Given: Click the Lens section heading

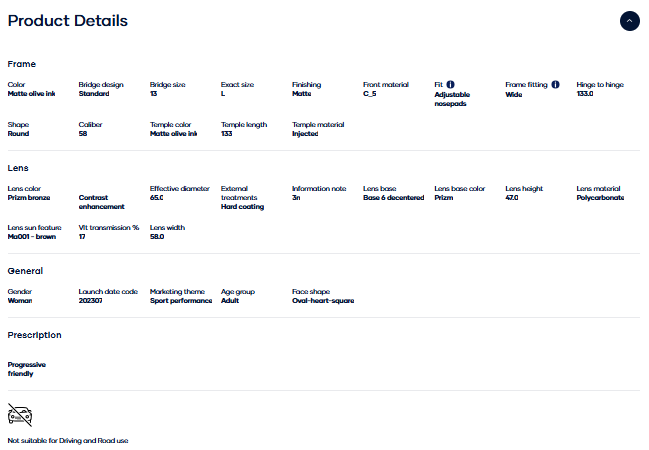Looking at the screenshot, I should (20, 168).
